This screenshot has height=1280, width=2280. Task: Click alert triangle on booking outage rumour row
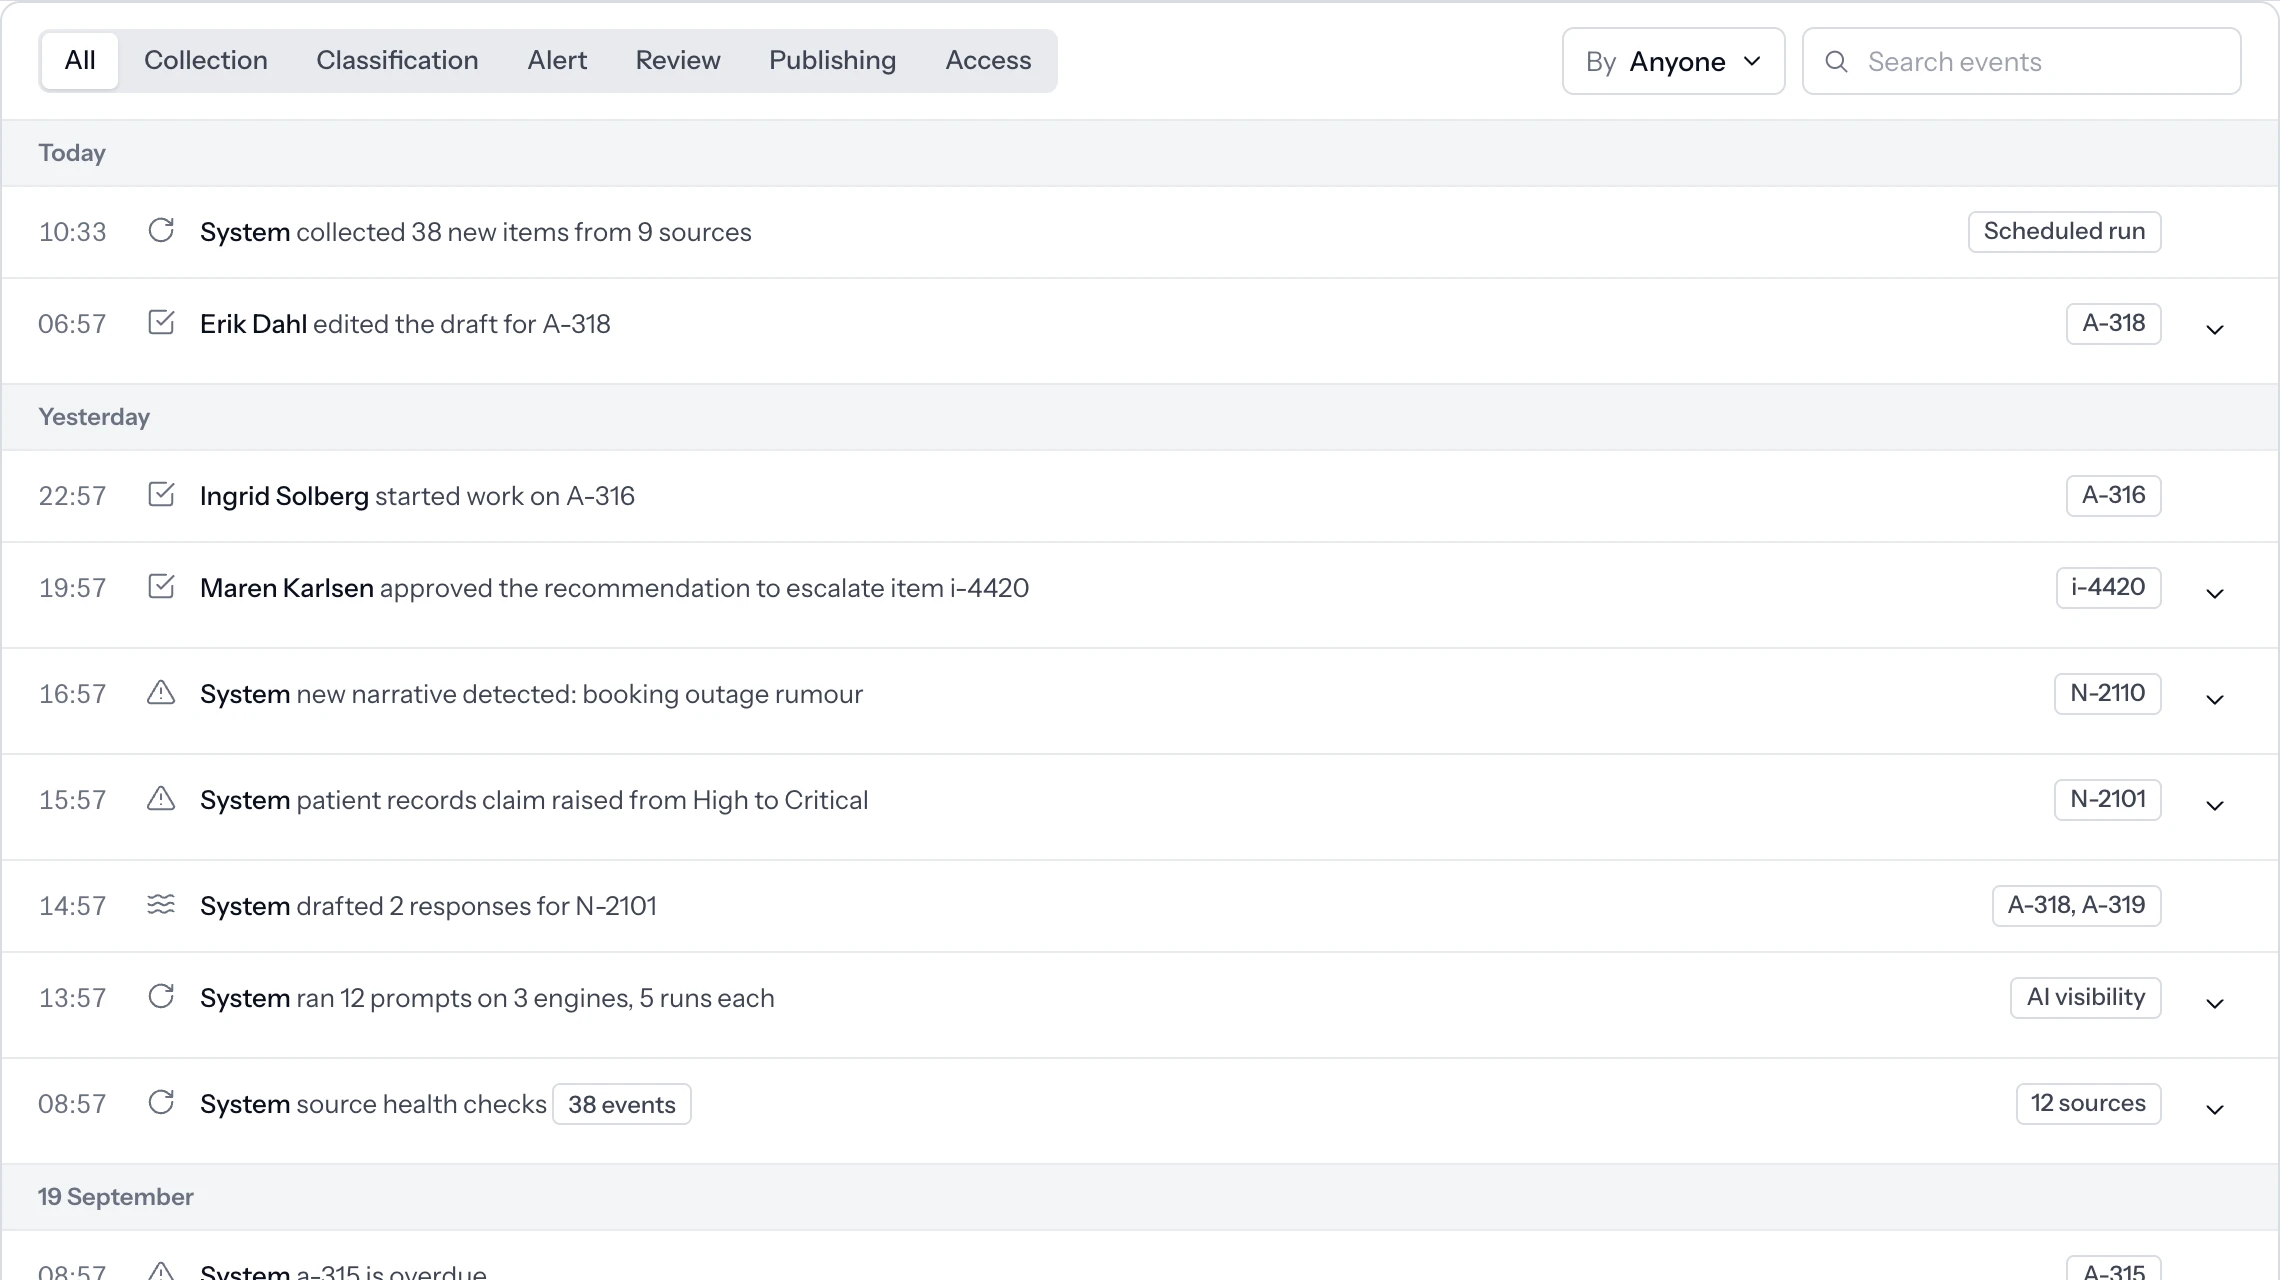(x=161, y=693)
